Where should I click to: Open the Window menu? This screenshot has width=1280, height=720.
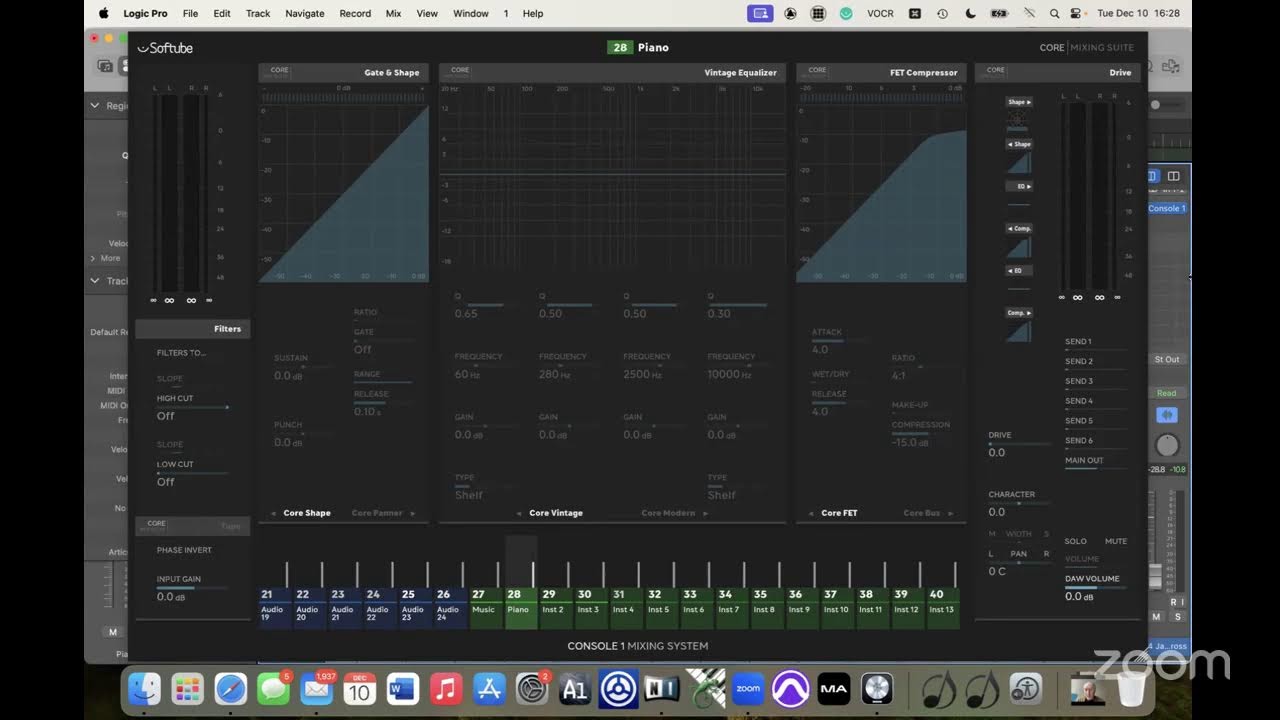pyautogui.click(x=471, y=13)
